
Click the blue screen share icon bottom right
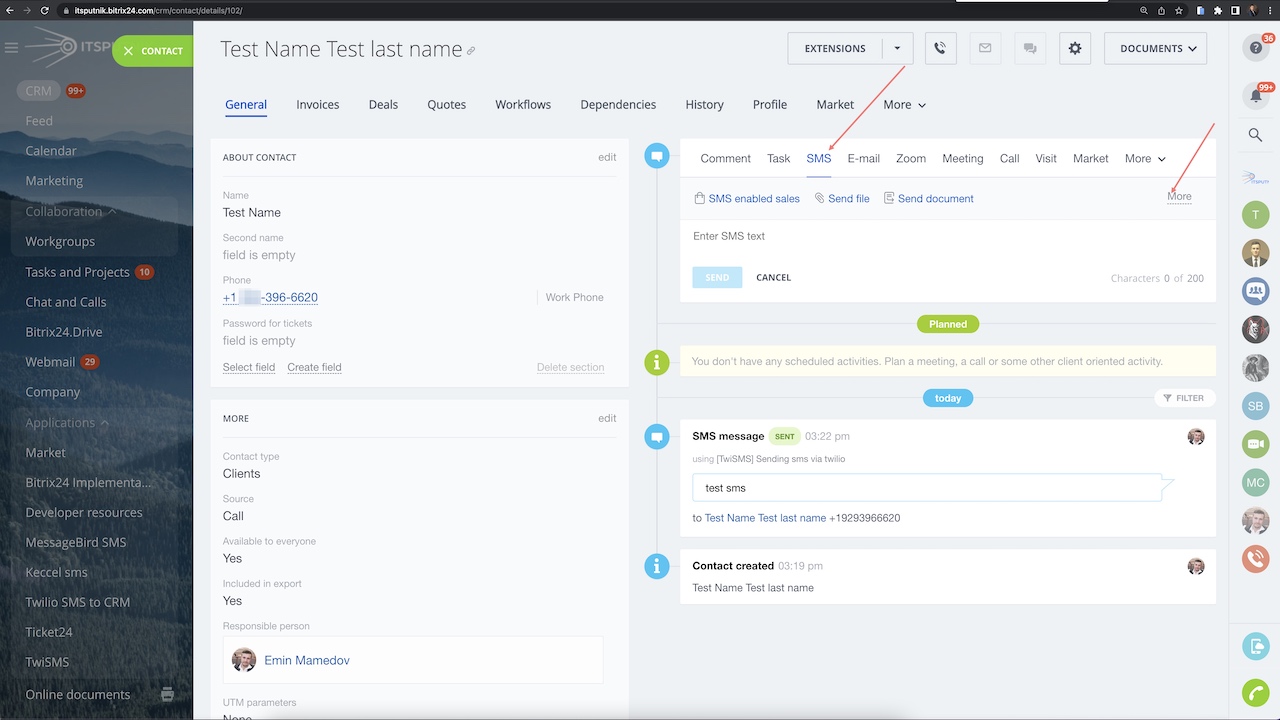(x=1256, y=647)
